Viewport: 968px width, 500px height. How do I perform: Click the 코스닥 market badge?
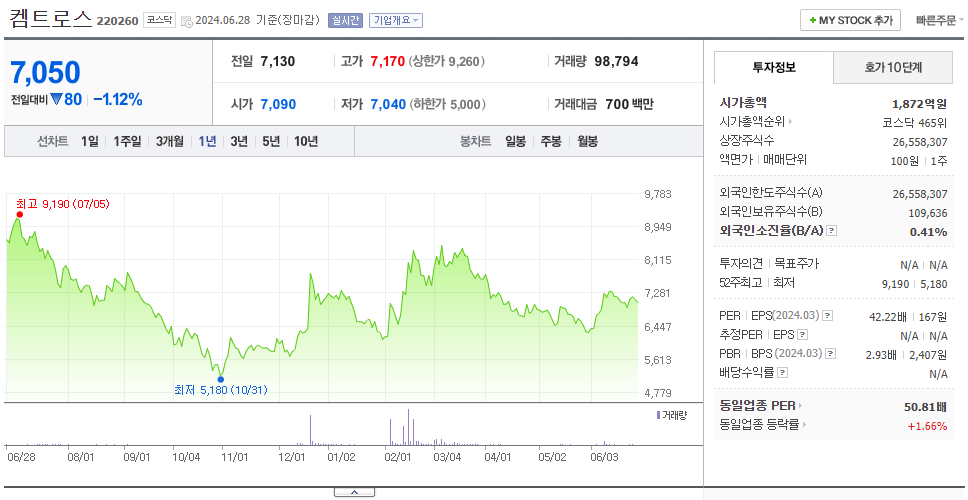point(159,20)
